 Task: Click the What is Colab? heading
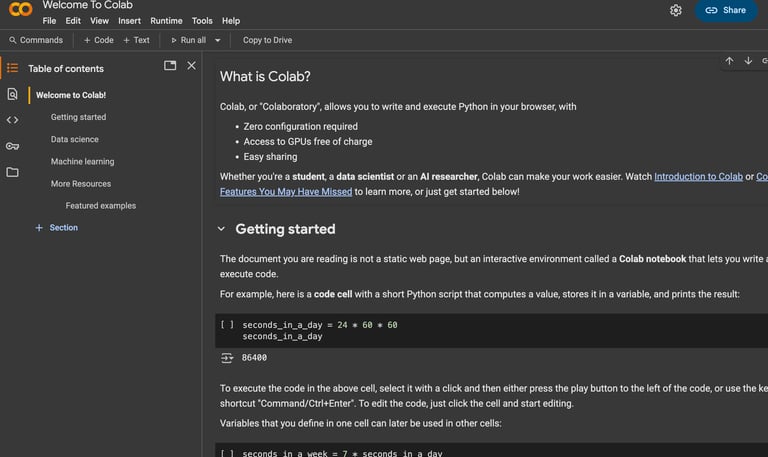click(265, 76)
